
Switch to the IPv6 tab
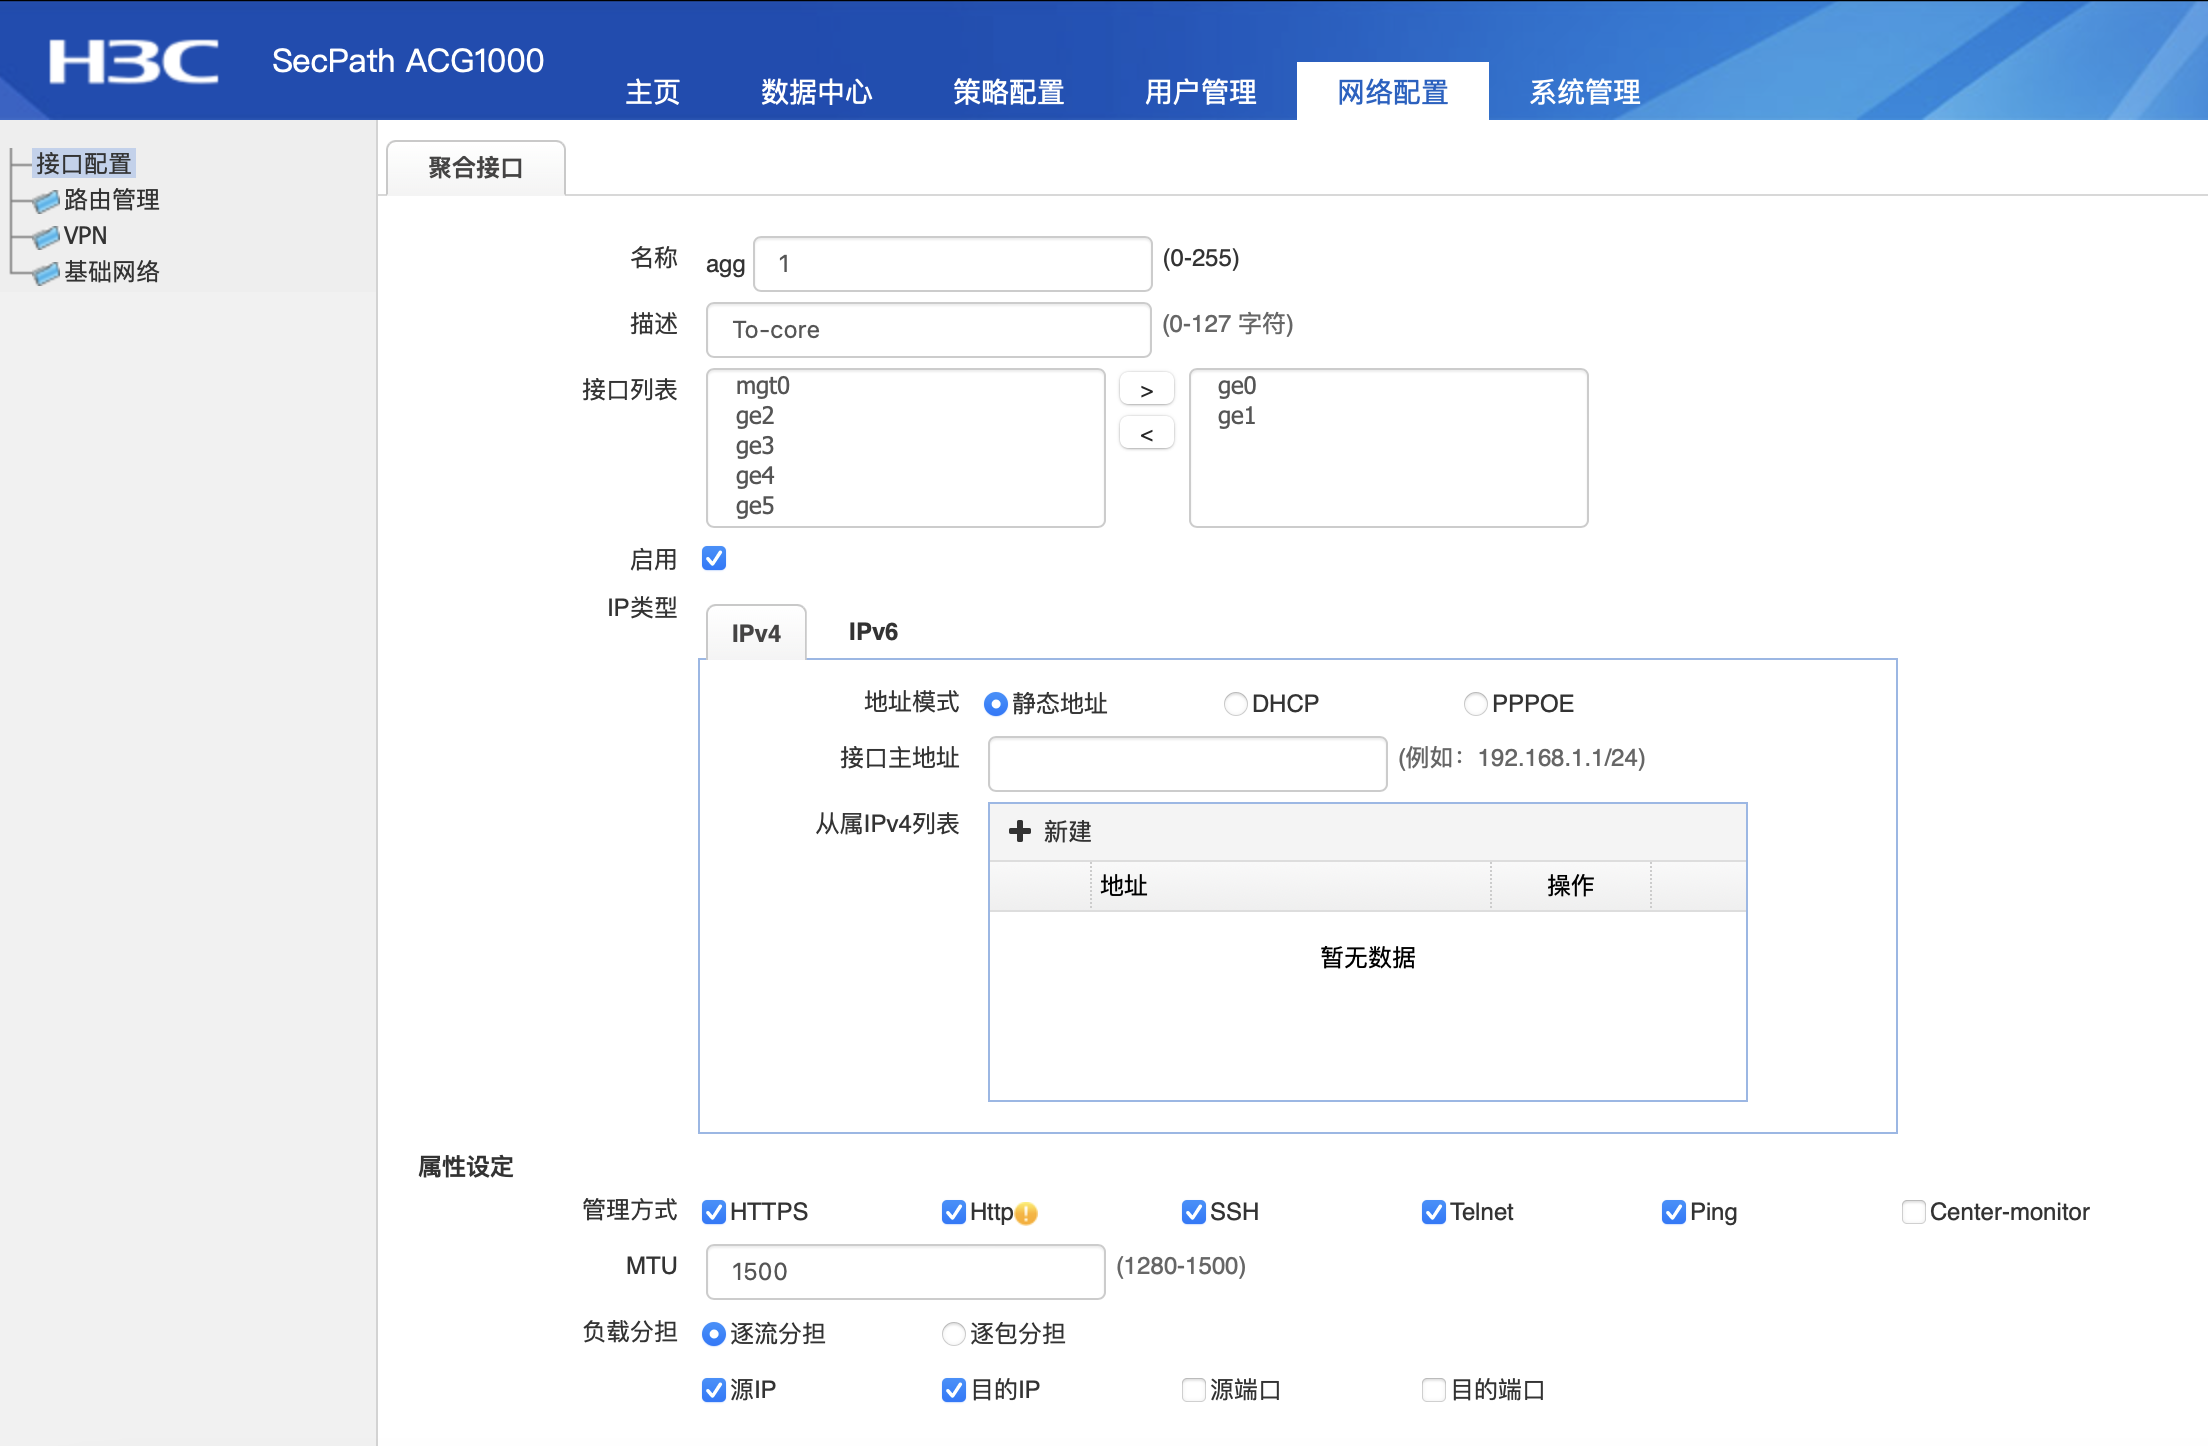tap(873, 632)
